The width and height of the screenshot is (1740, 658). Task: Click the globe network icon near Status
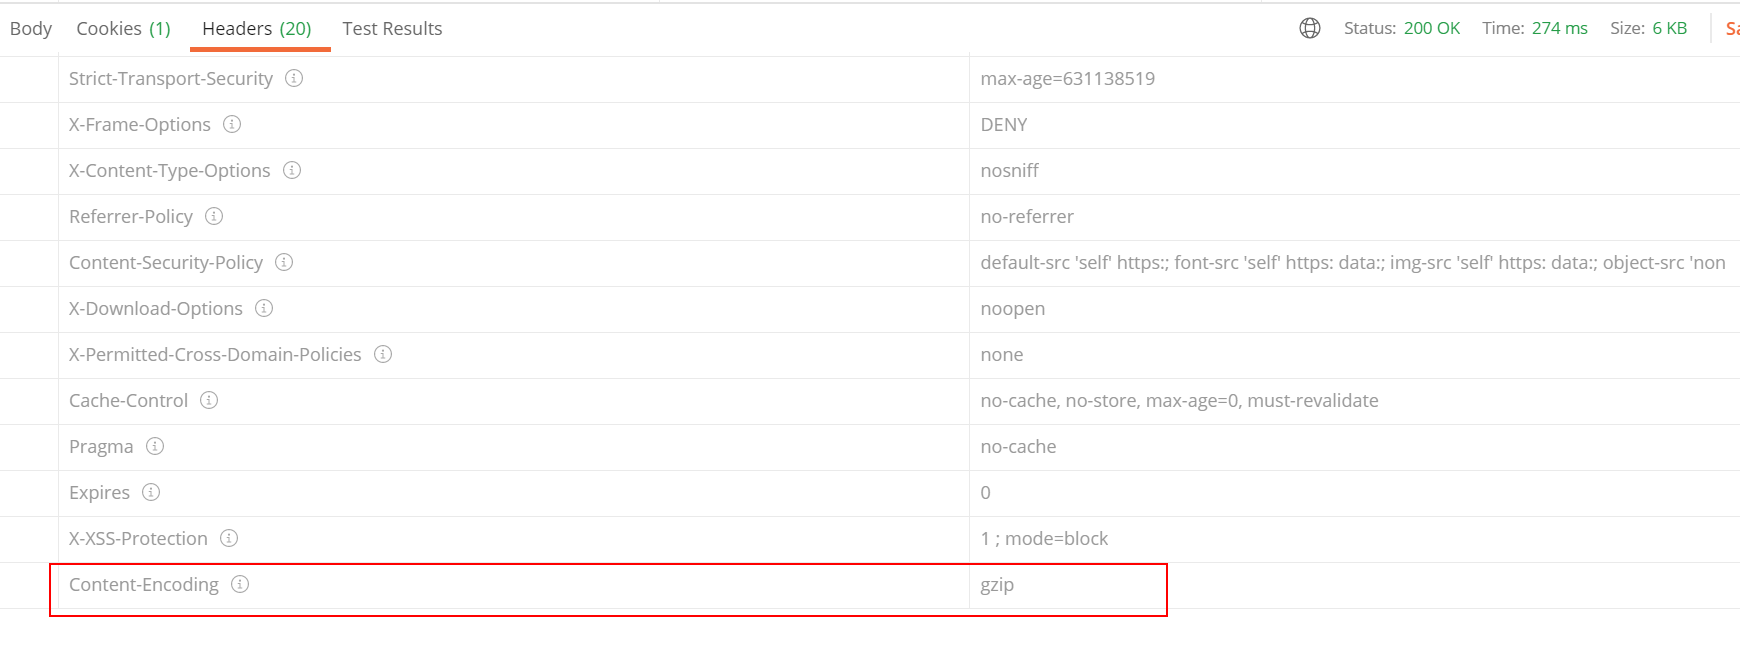(x=1308, y=28)
